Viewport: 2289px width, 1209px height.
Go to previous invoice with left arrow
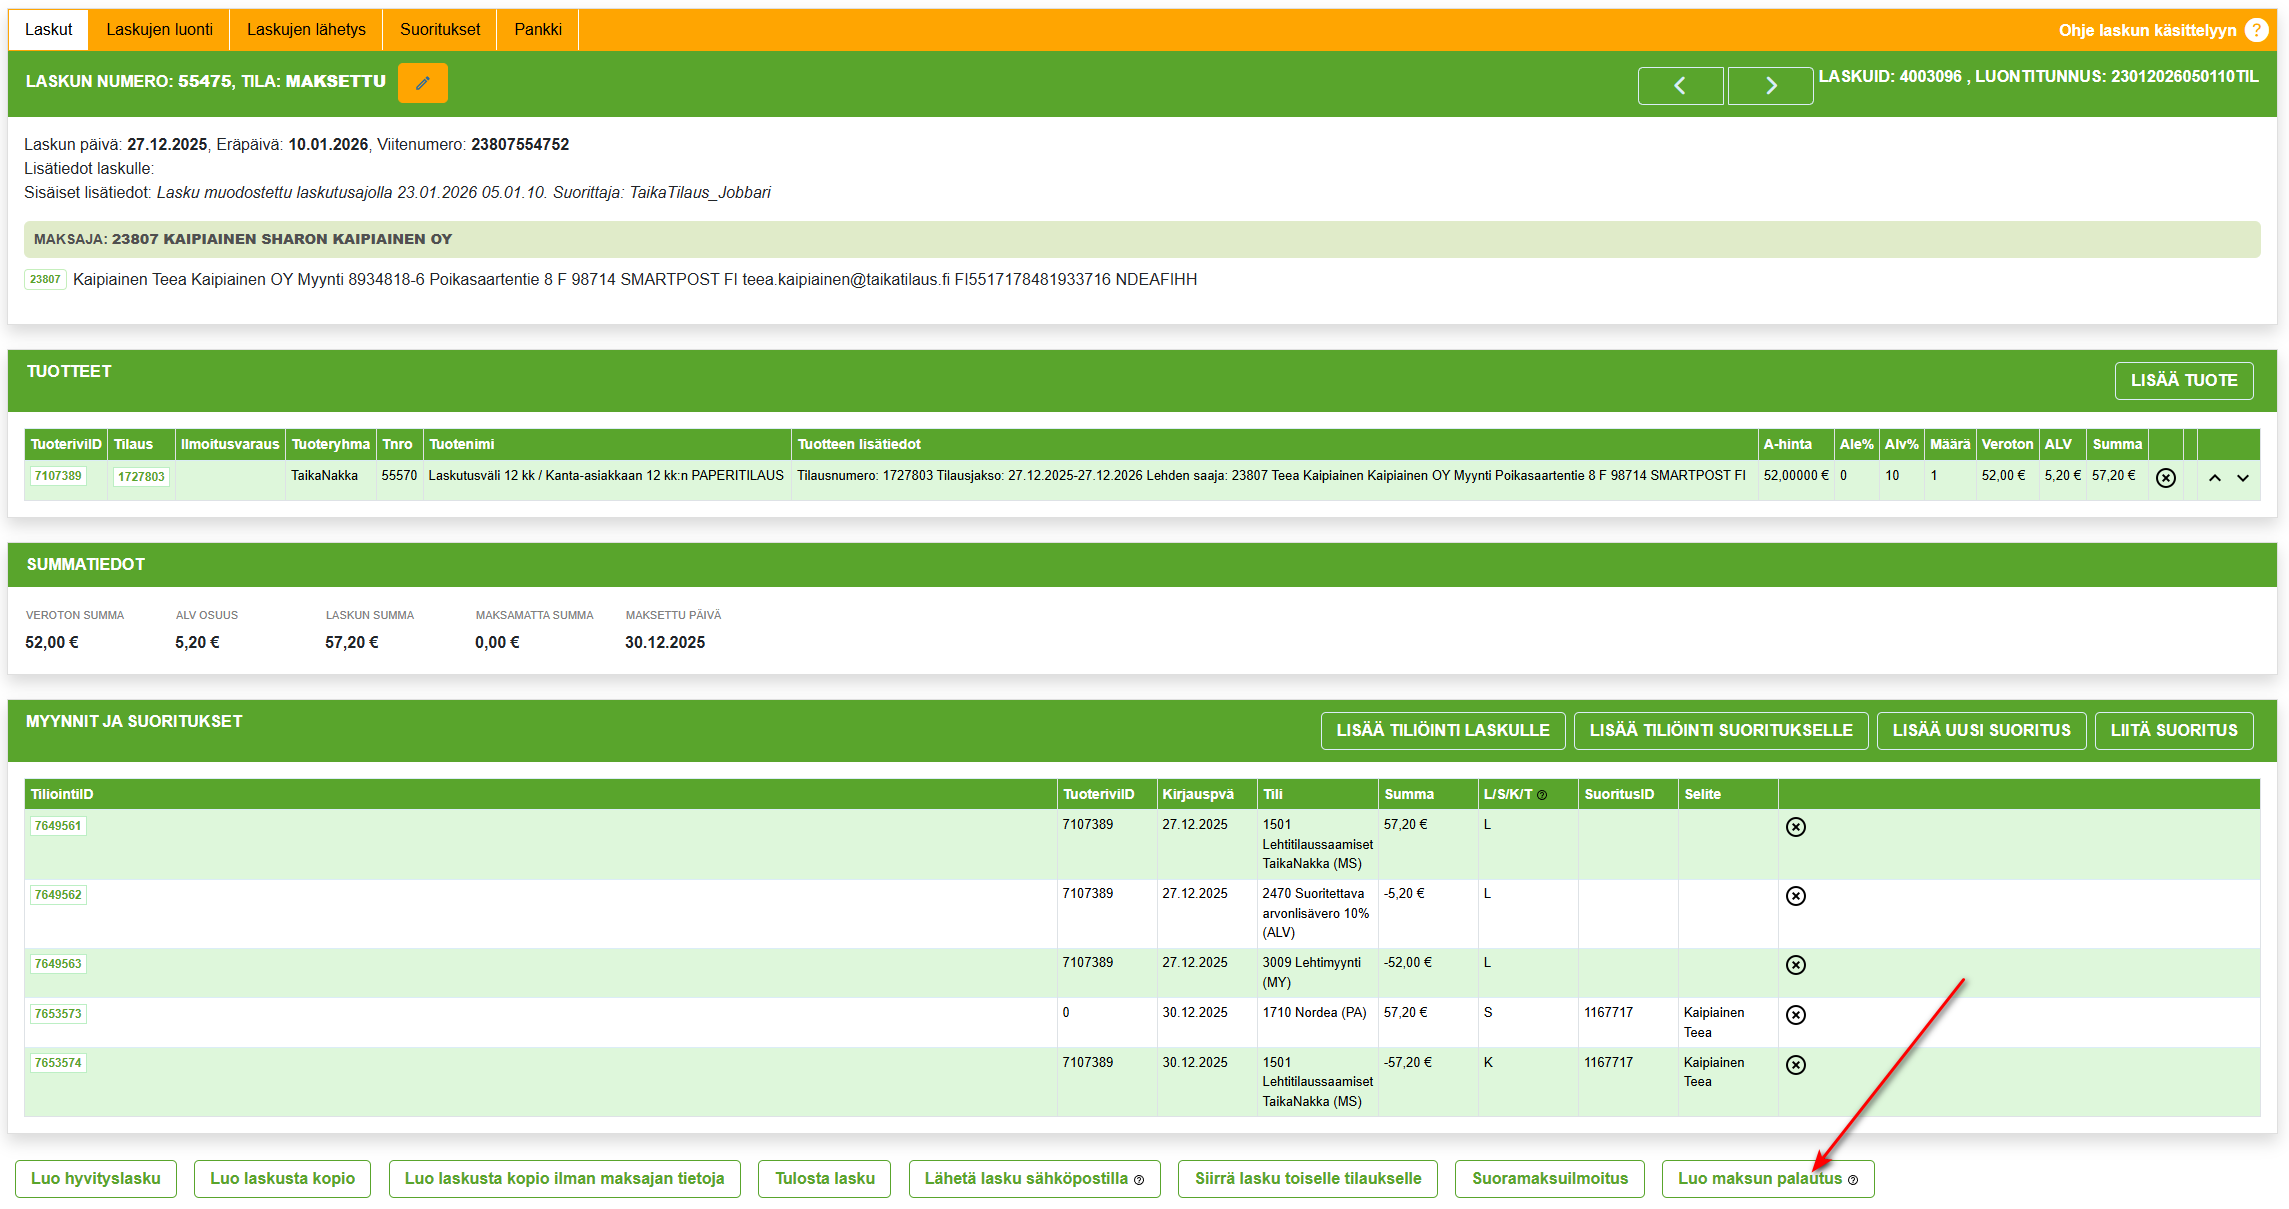(x=1680, y=86)
